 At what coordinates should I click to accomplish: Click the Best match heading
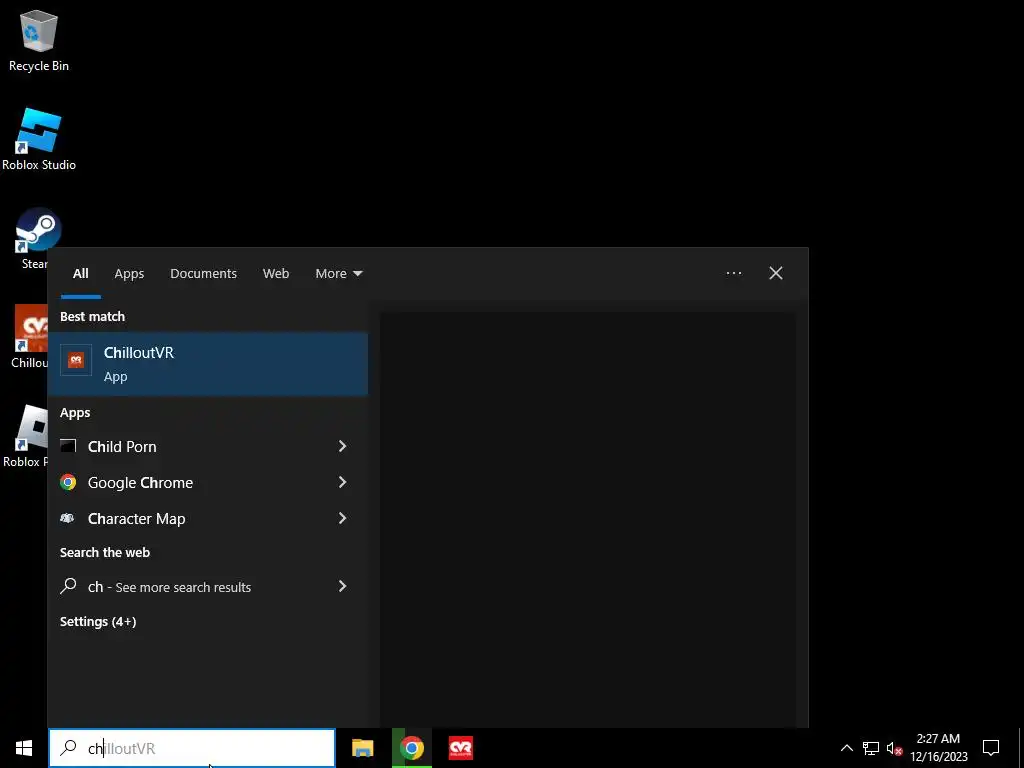(92, 316)
